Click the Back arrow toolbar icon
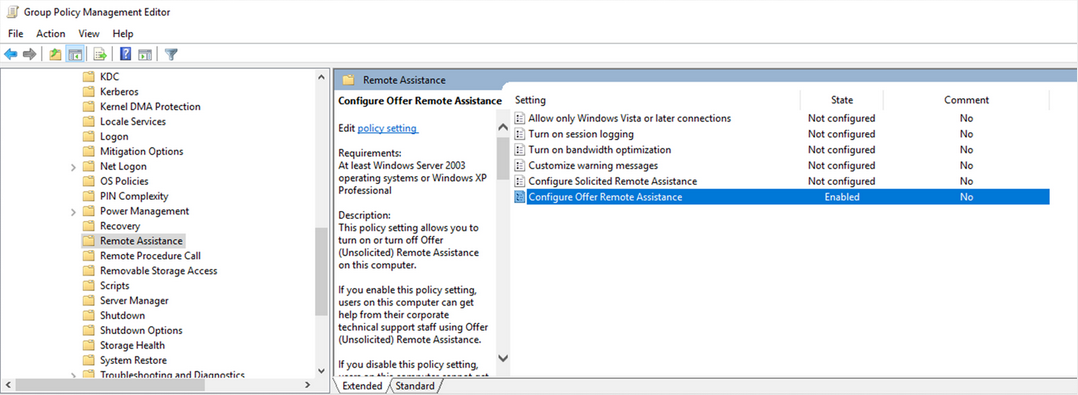This screenshot has width=1078, height=395. tap(10, 54)
